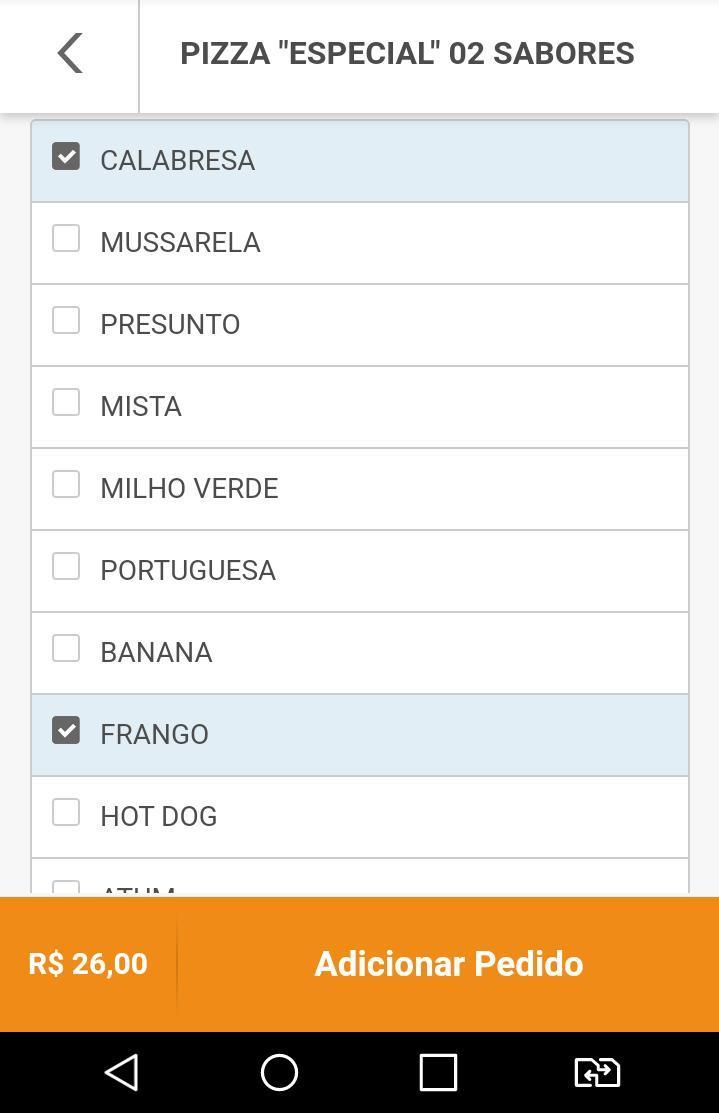Select the PORTUGUESA checkbox

point(66,566)
